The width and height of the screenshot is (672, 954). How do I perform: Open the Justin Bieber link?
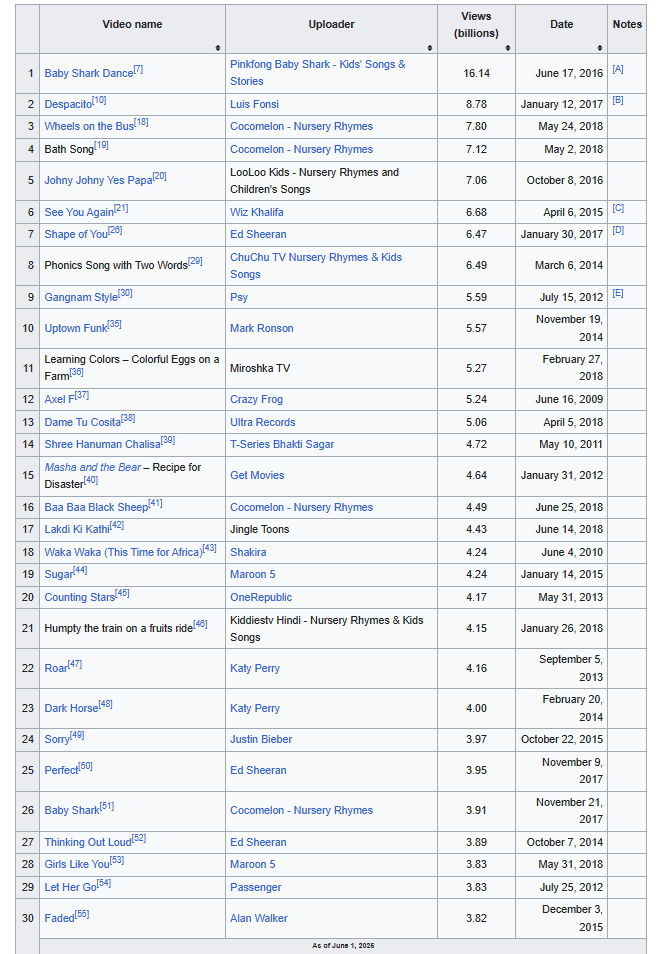261,740
